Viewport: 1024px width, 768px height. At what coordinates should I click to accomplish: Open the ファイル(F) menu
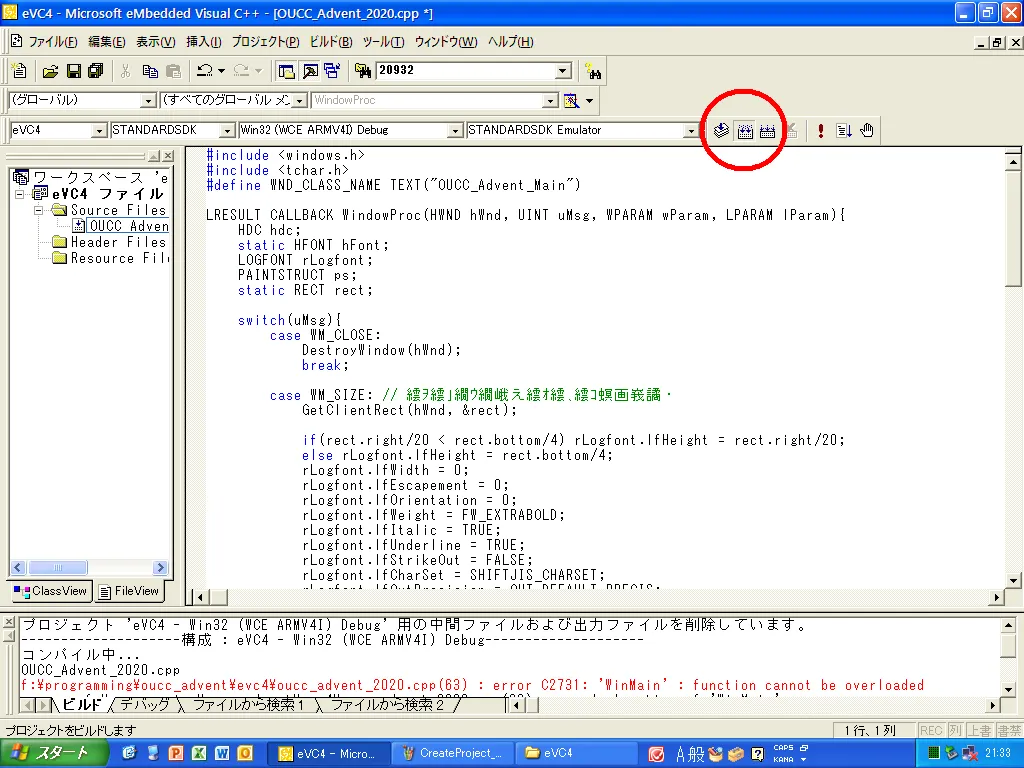(x=52, y=42)
